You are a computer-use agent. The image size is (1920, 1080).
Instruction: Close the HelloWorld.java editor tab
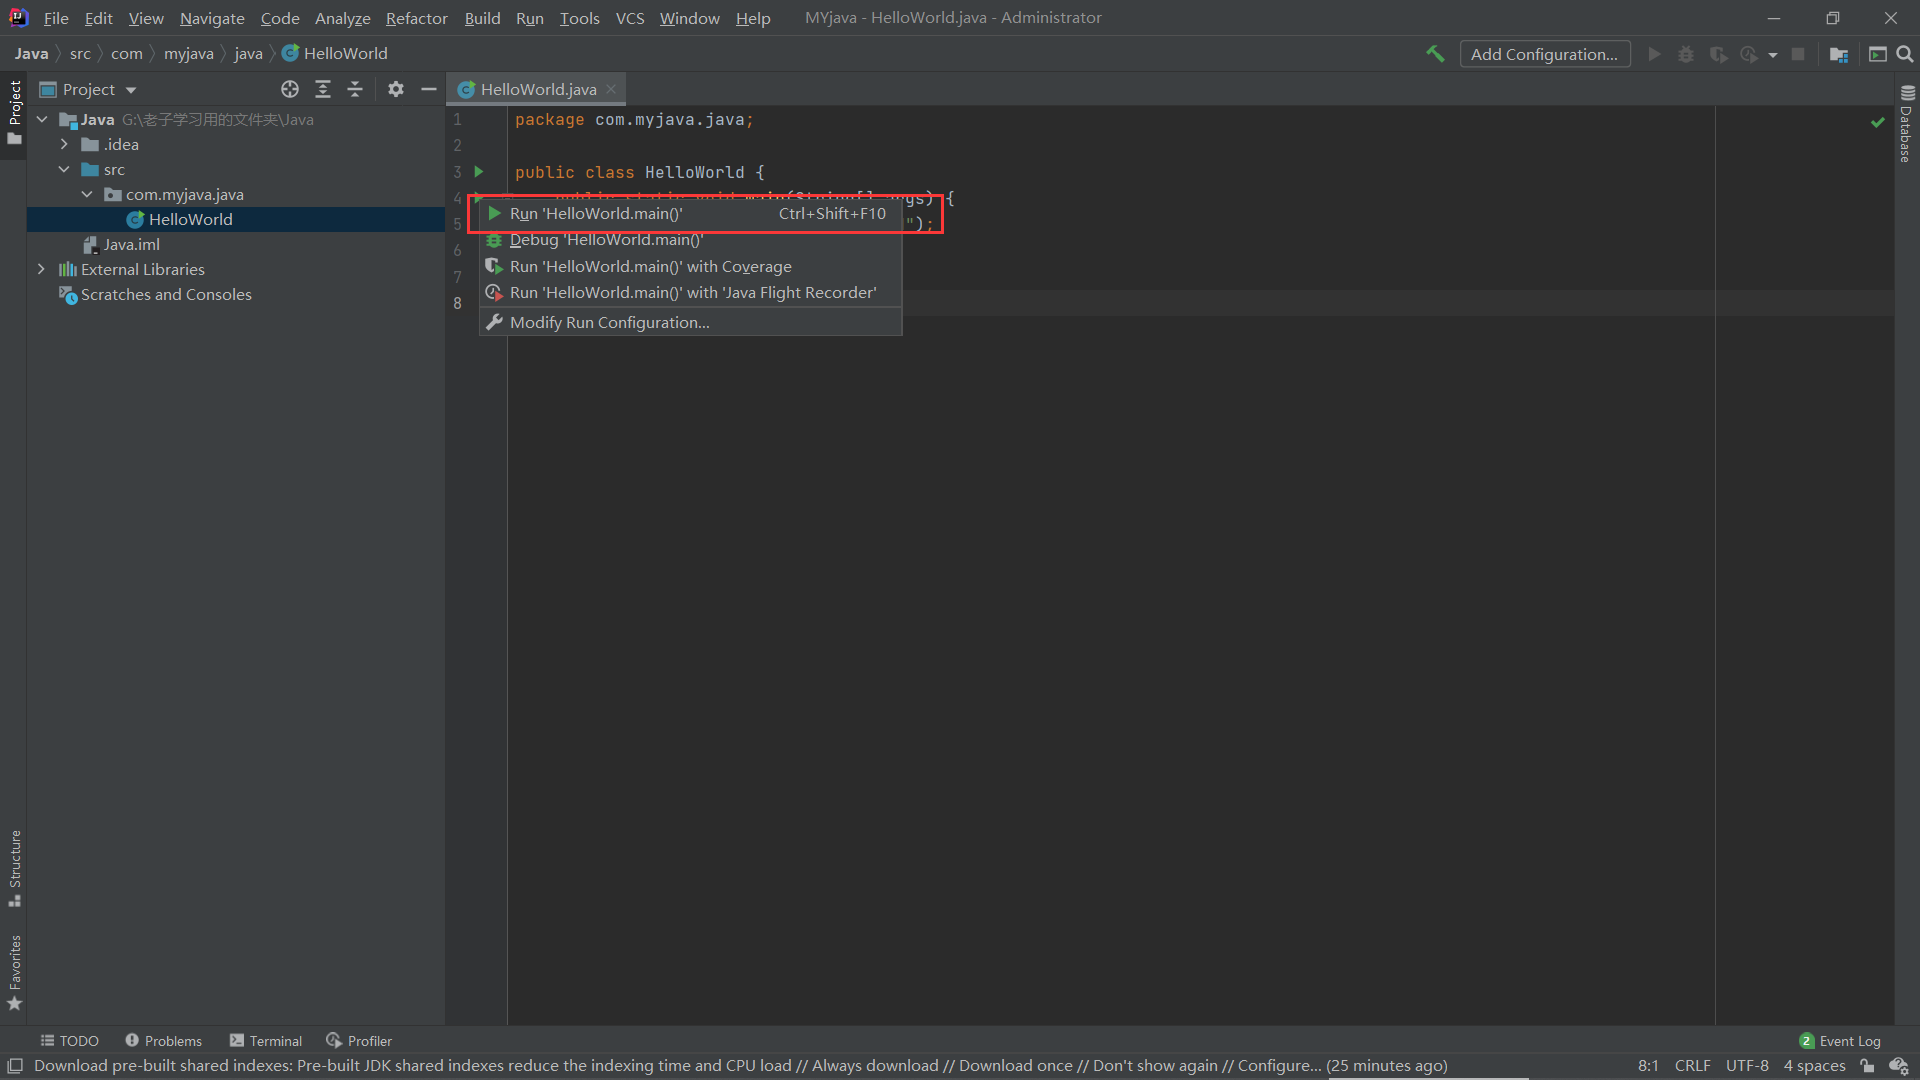coord(611,89)
